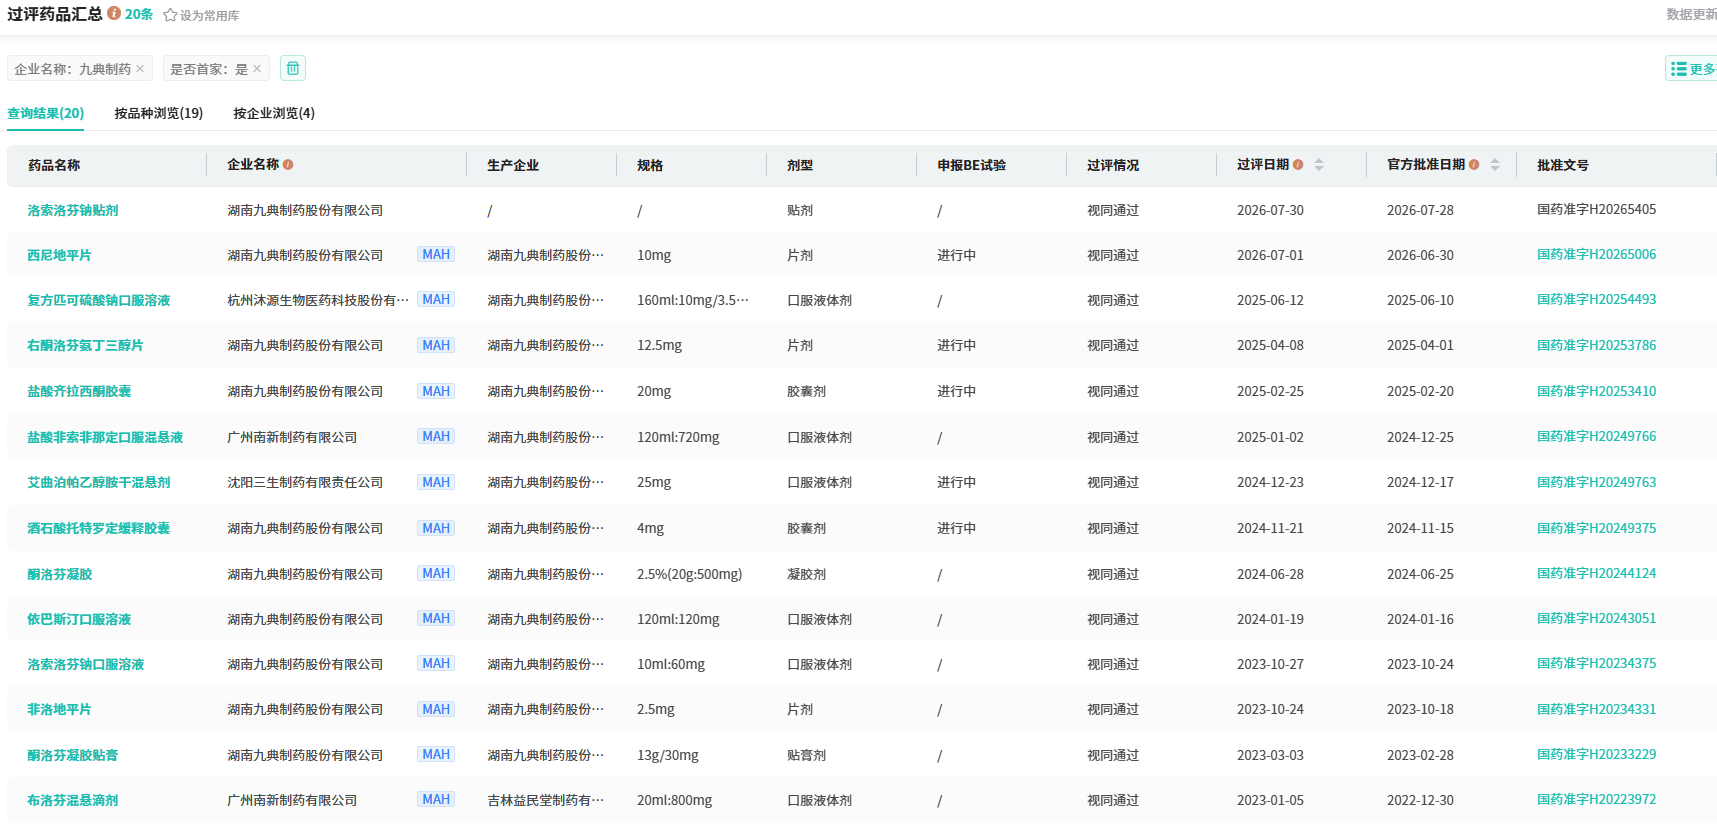Click the MAH badge in the 盐酸非索非那定口服混悬液 row
Viewport: 1717px width, 825px height.
[436, 437]
